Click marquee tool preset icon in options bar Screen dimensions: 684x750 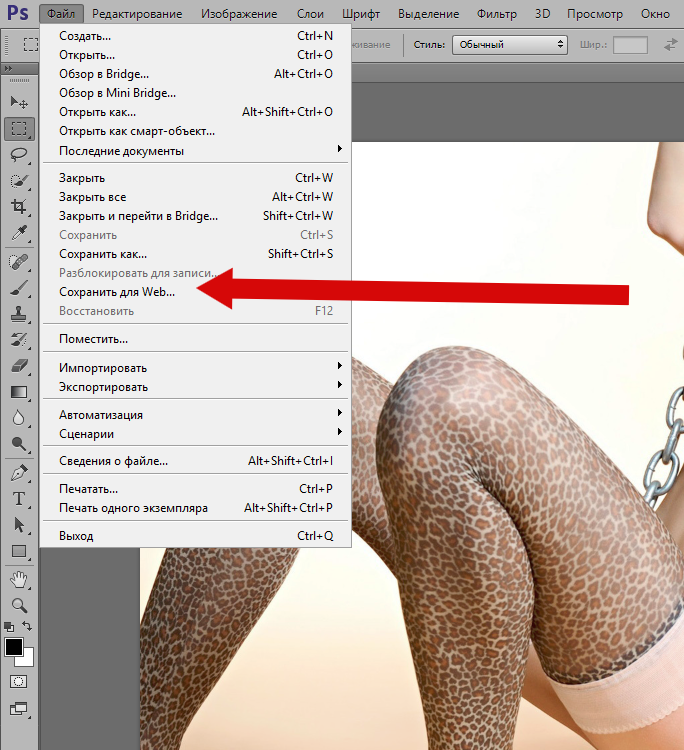click(x=31, y=44)
